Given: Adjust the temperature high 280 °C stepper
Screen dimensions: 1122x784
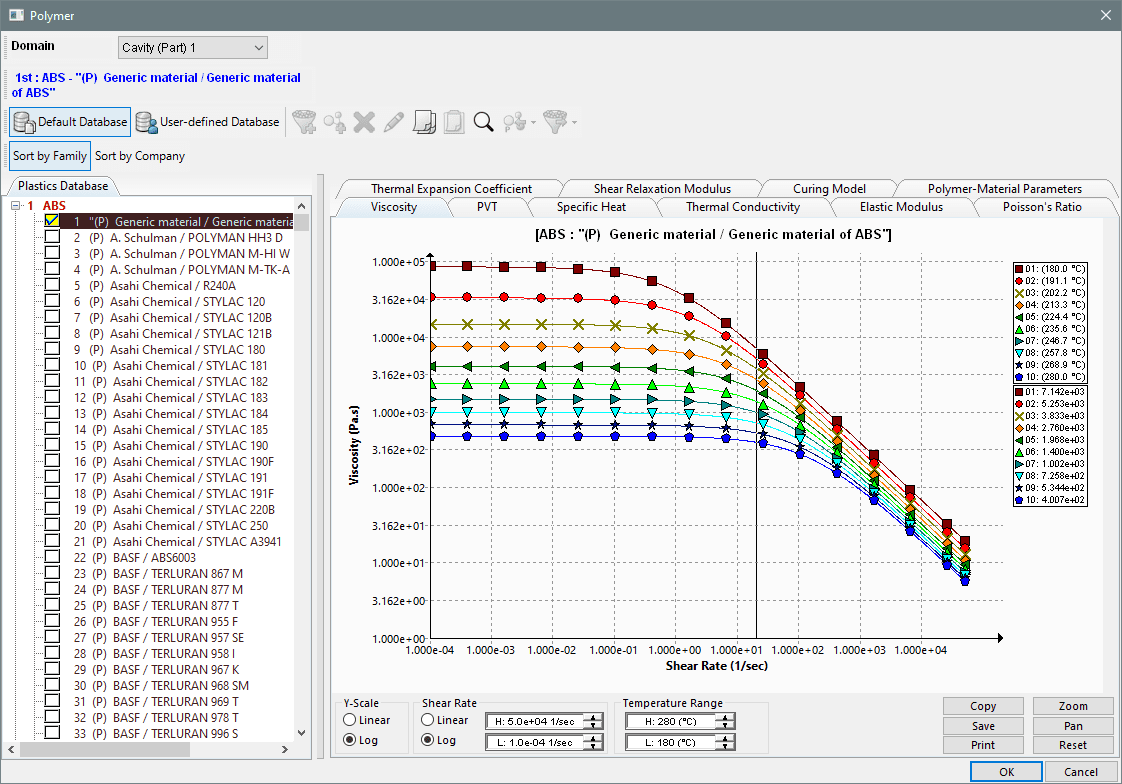Looking at the screenshot, I should (x=725, y=722).
